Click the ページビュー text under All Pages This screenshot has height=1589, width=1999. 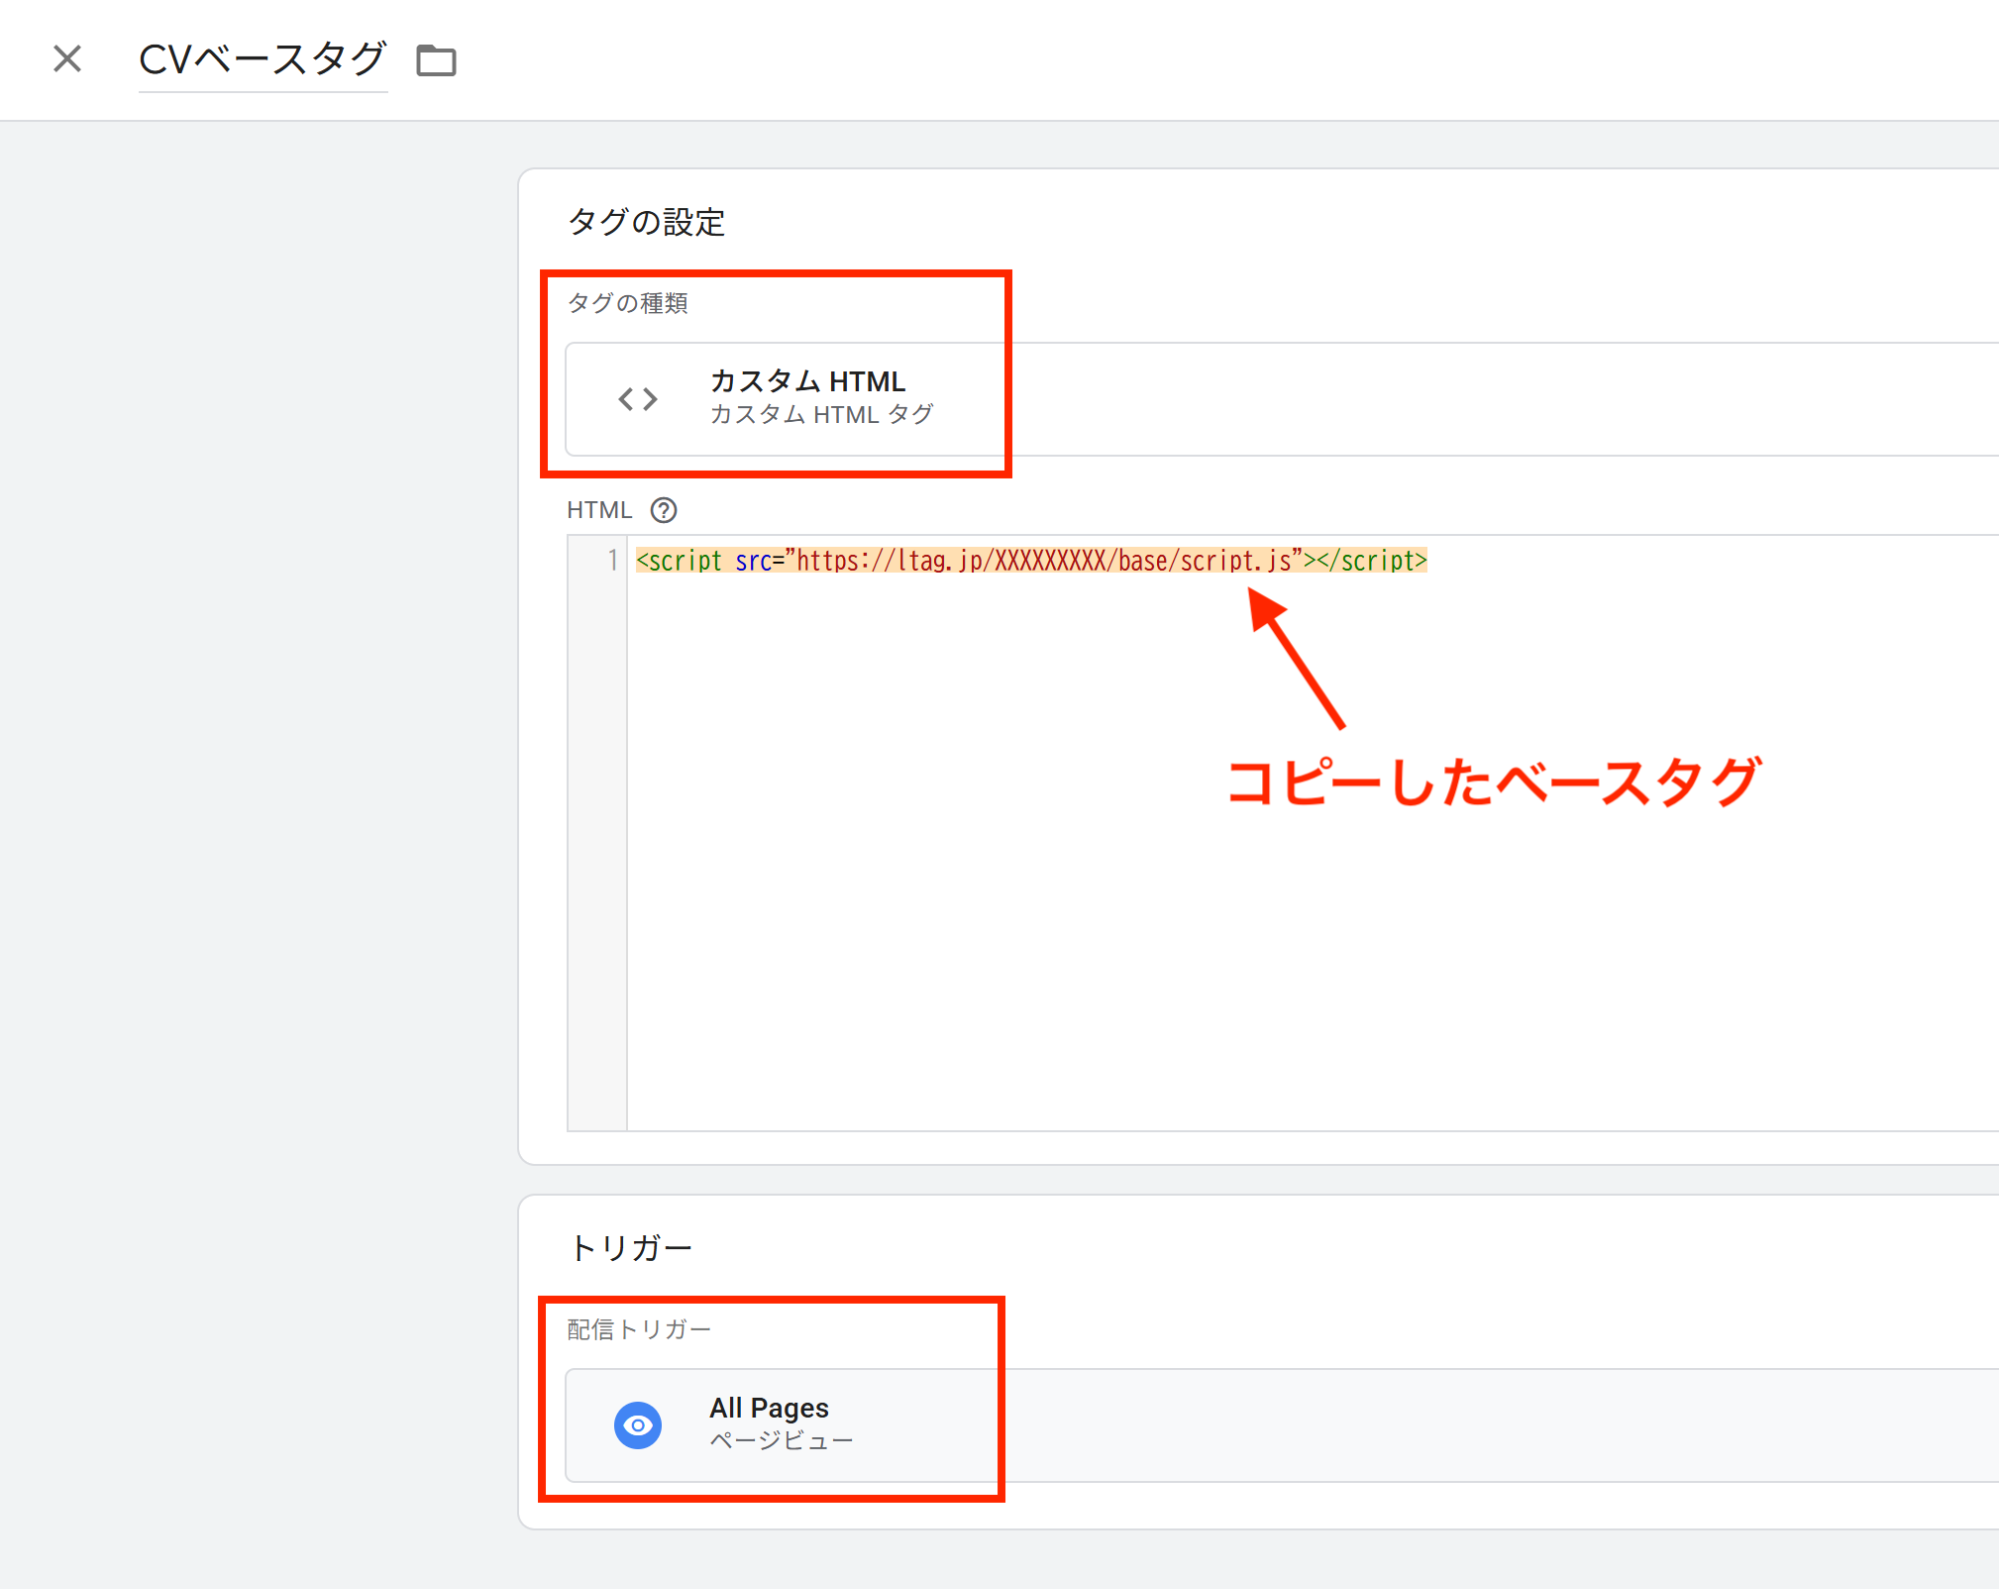point(781,1440)
